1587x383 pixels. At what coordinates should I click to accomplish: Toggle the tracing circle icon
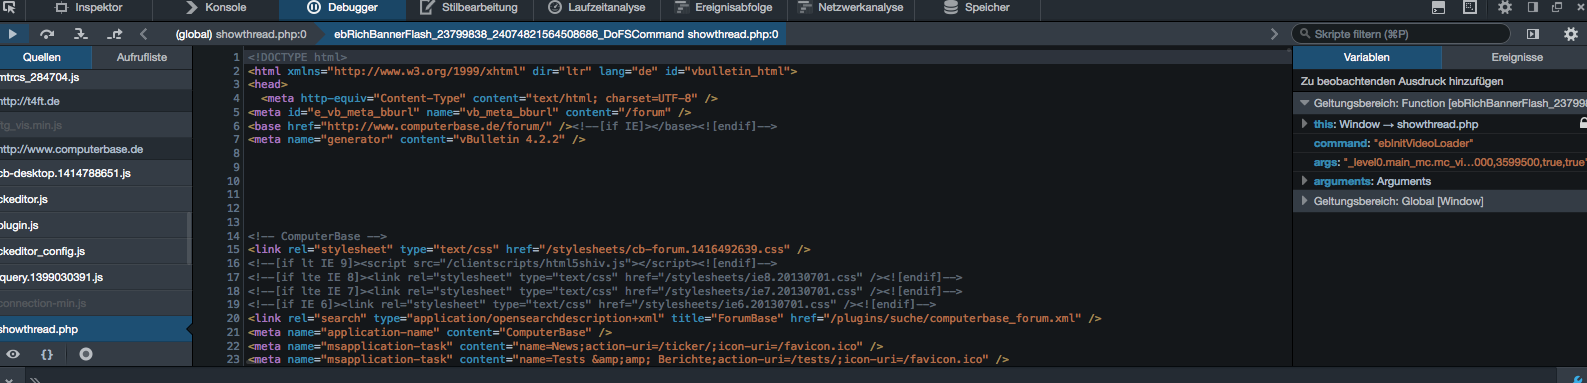click(x=86, y=354)
